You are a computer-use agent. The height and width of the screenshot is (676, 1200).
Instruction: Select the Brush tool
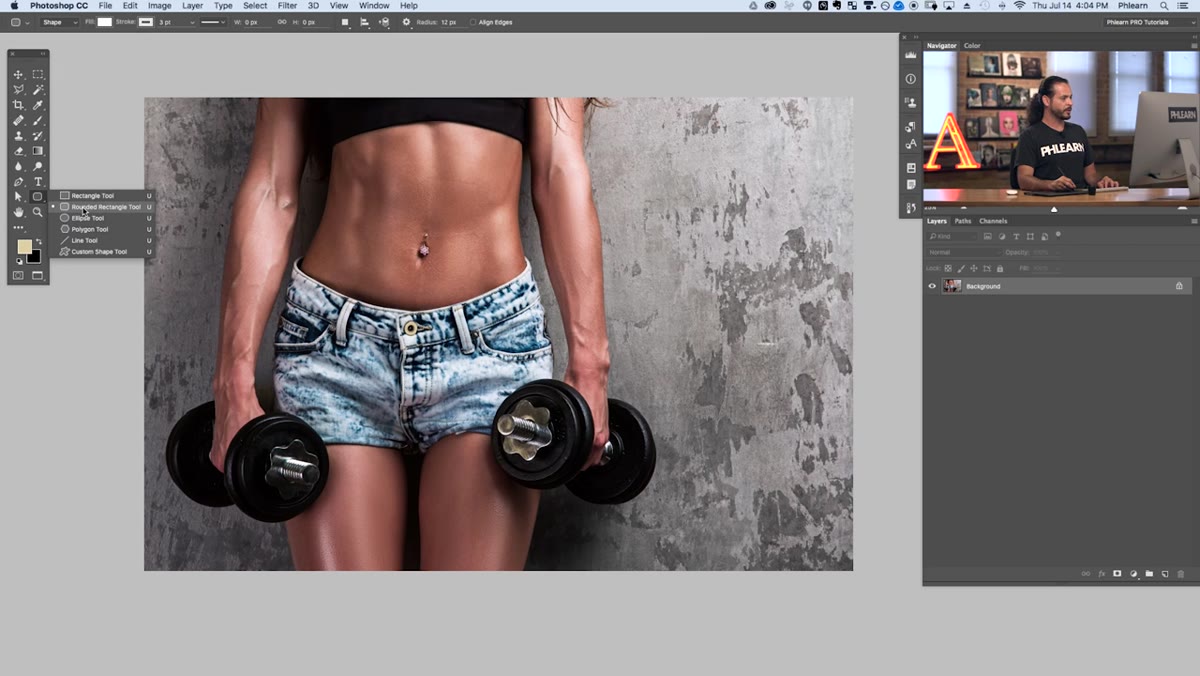pyautogui.click(x=38, y=121)
